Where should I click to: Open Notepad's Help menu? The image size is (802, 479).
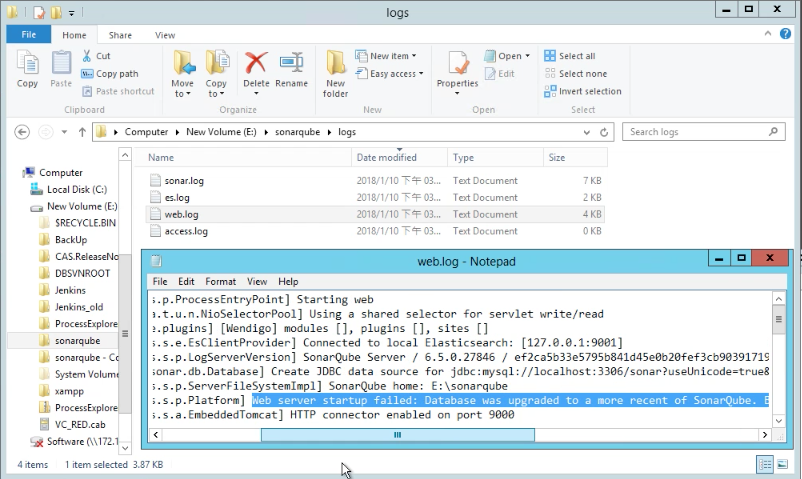tap(288, 281)
